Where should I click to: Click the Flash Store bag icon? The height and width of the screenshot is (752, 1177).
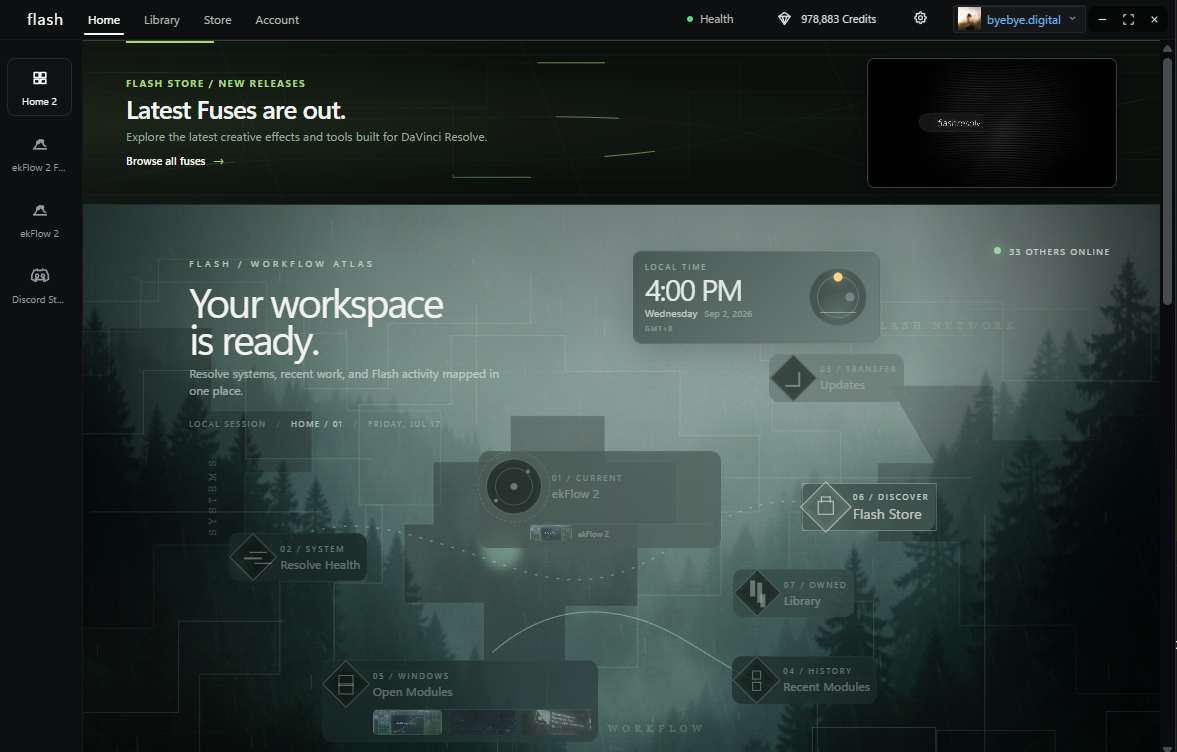pos(825,507)
